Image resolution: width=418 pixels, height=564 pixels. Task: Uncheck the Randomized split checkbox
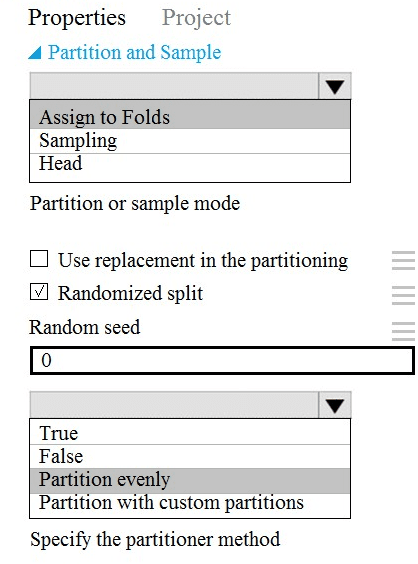coord(39,292)
